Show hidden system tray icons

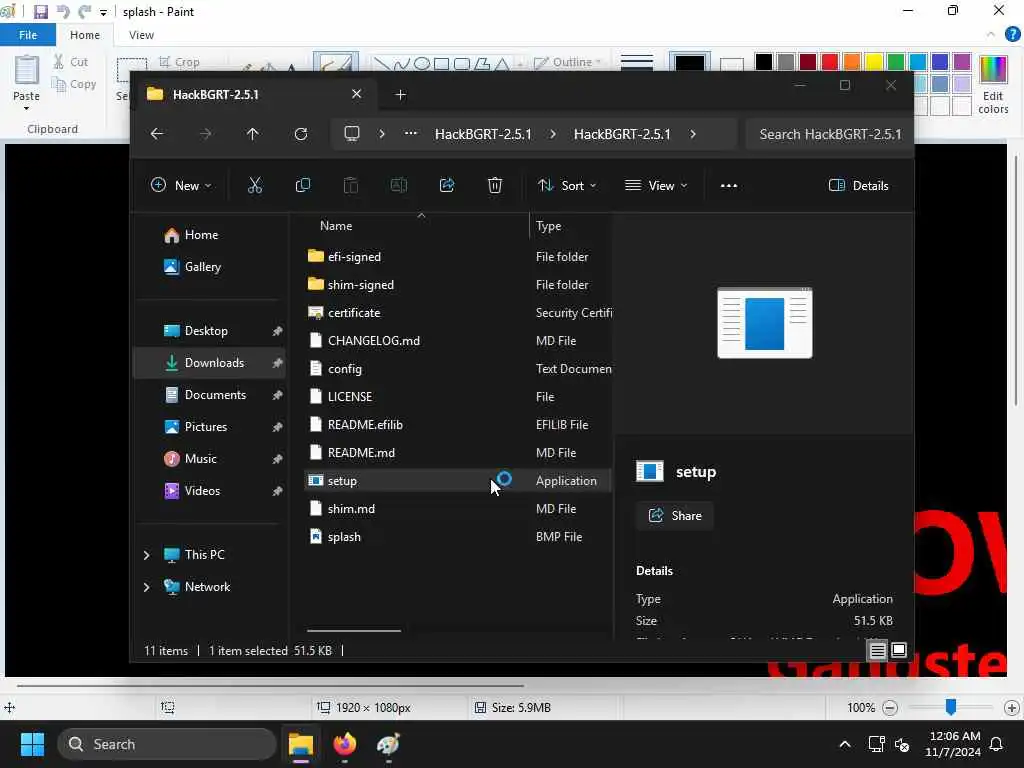point(844,744)
